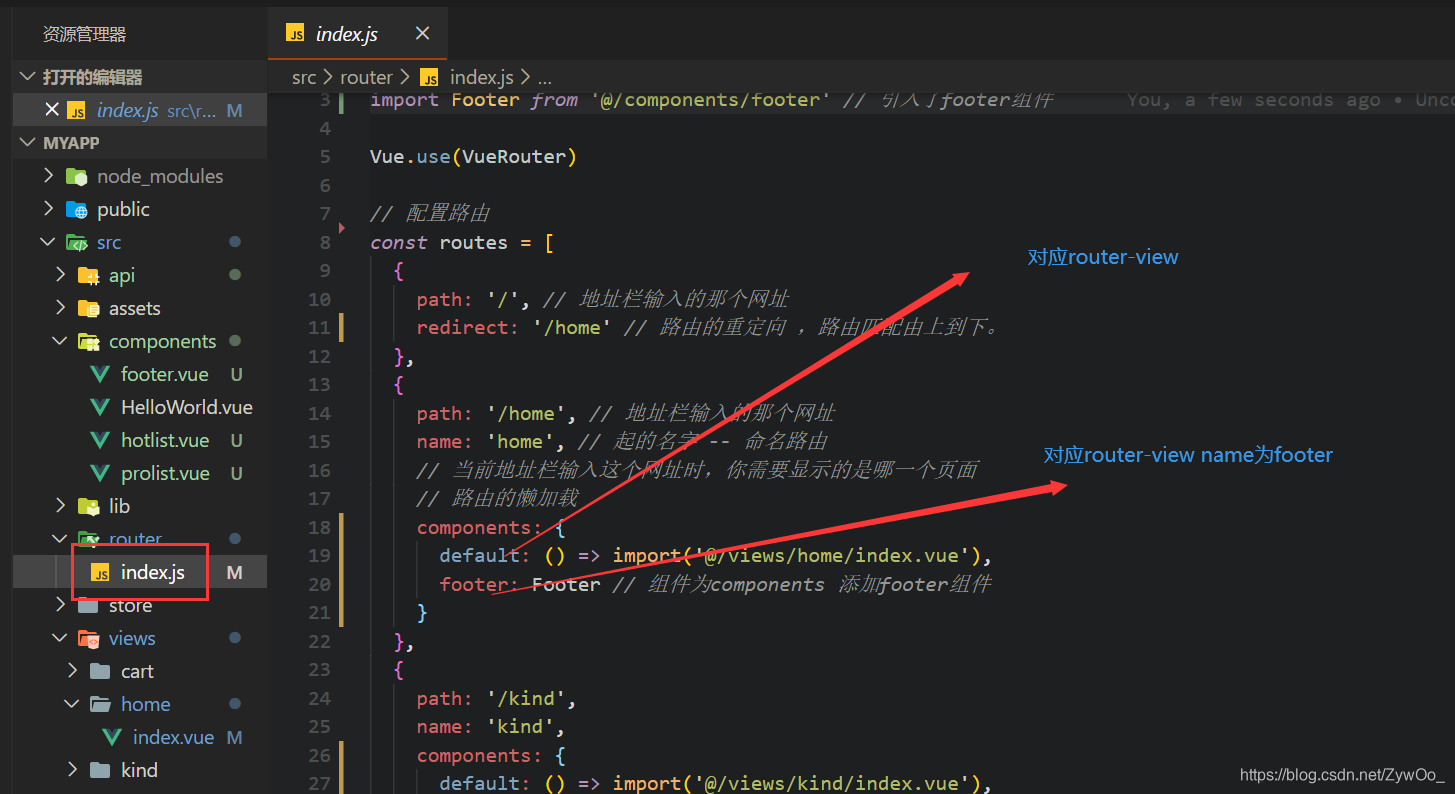Click the api folder icon
The height and width of the screenshot is (794, 1455).
89,275
